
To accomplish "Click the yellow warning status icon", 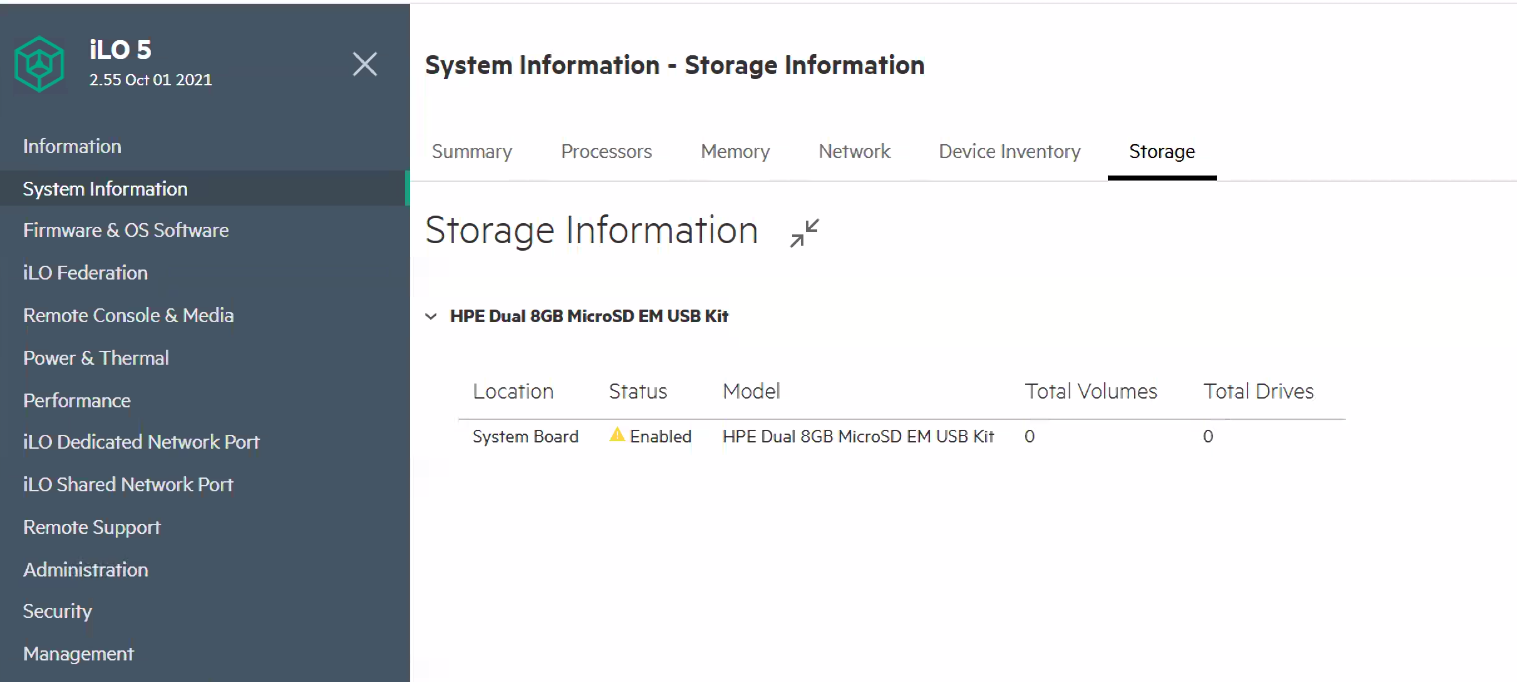I will click(x=617, y=435).
